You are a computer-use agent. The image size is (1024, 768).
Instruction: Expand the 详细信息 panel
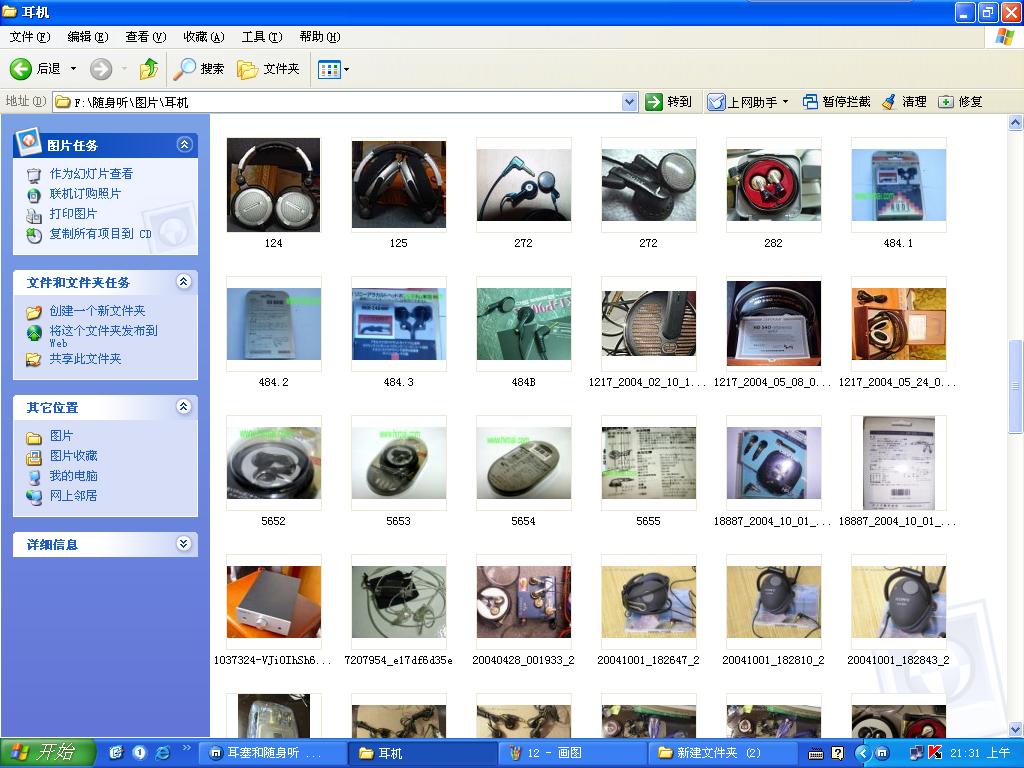click(x=184, y=543)
